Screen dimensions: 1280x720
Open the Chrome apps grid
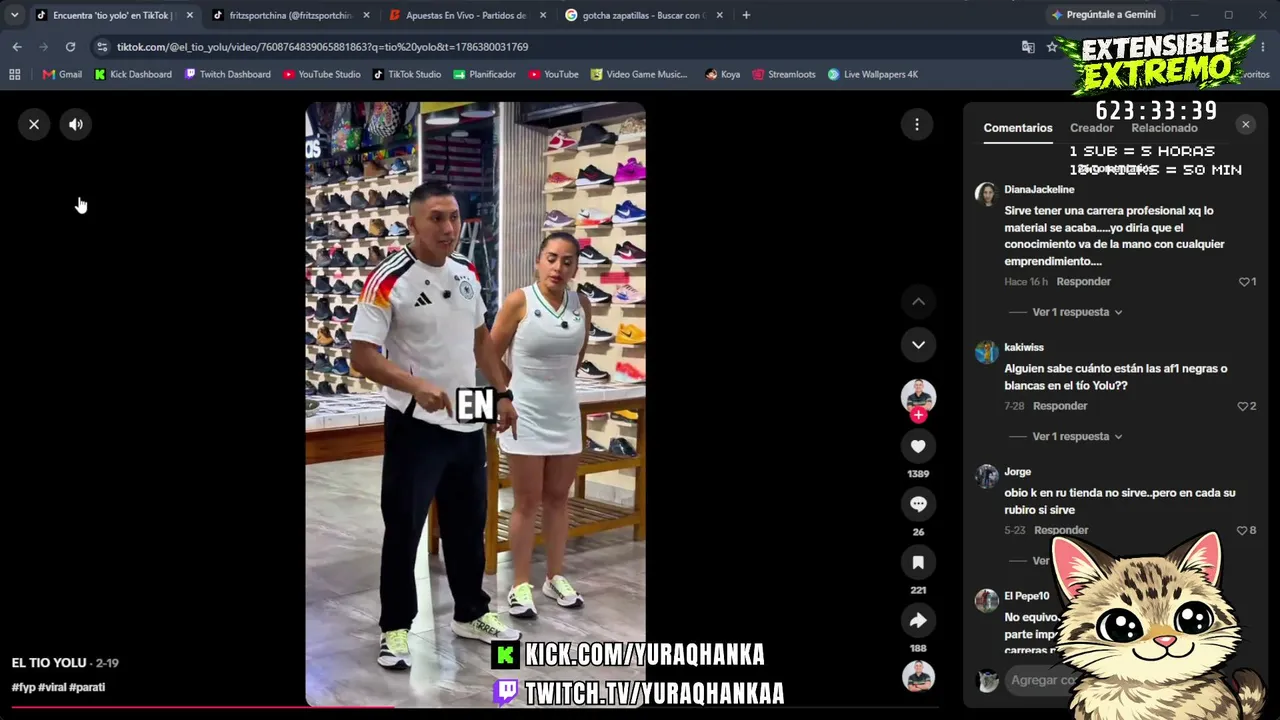point(15,74)
